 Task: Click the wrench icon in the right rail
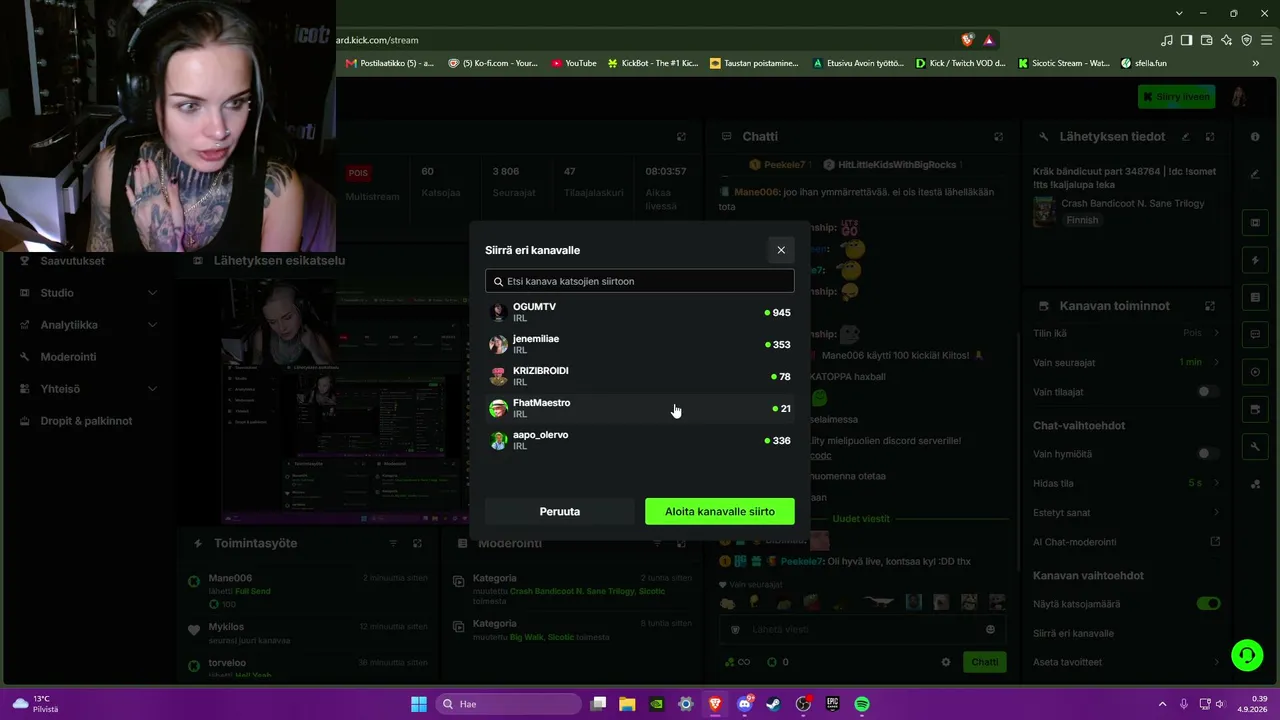[1255, 446]
